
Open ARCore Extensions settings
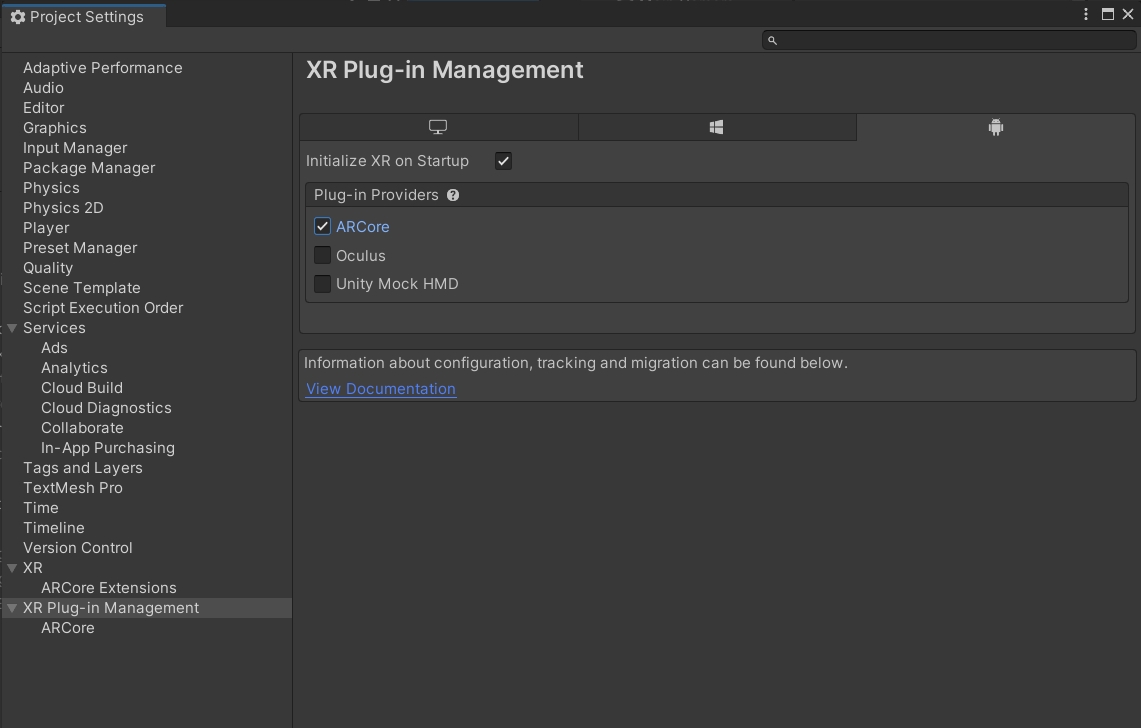[x=108, y=588]
